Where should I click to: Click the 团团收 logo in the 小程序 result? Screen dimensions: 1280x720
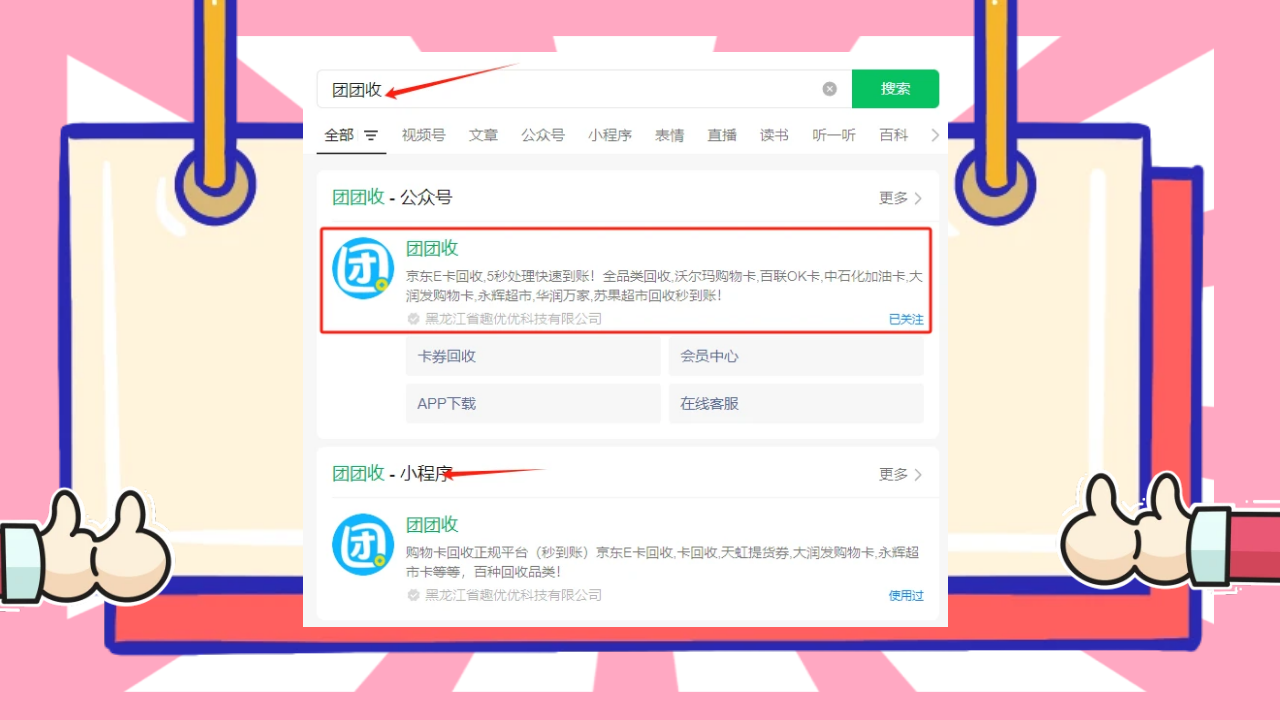pyautogui.click(x=363, y=544)
